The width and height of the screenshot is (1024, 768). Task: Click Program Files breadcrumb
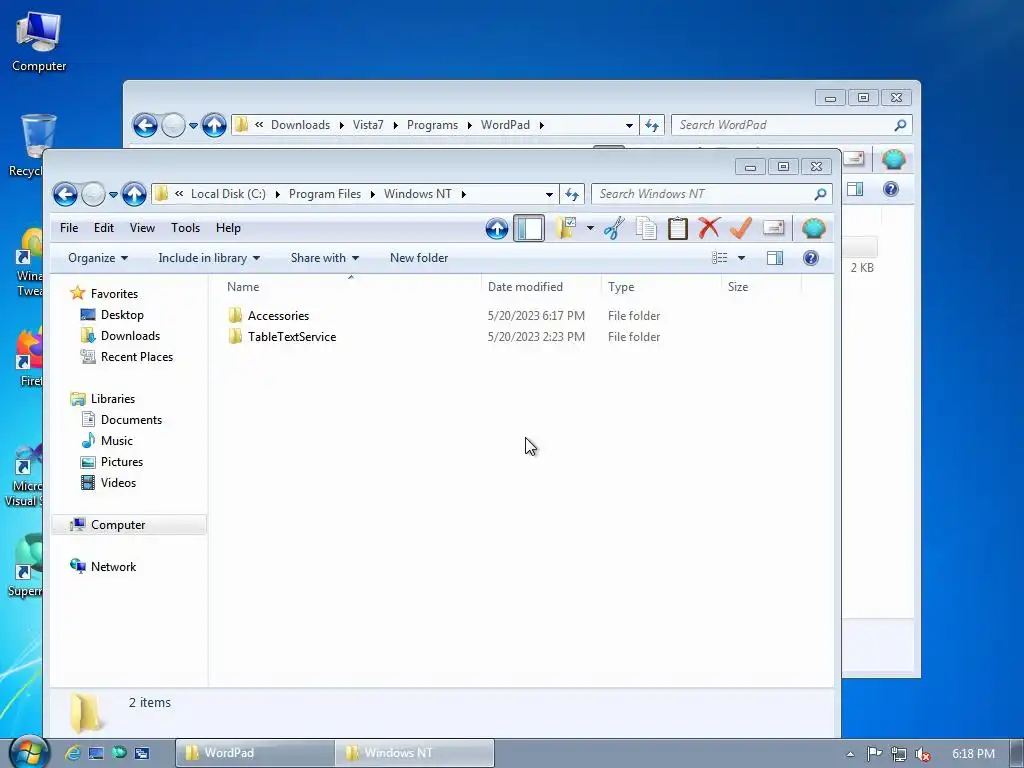pyautogui.click(x=325, y=194)
